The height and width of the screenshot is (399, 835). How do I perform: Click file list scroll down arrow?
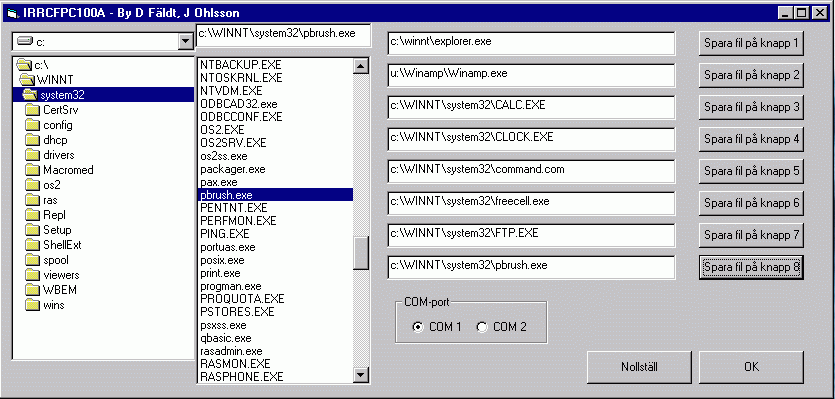pyautogui.click(x=361, y=374)
